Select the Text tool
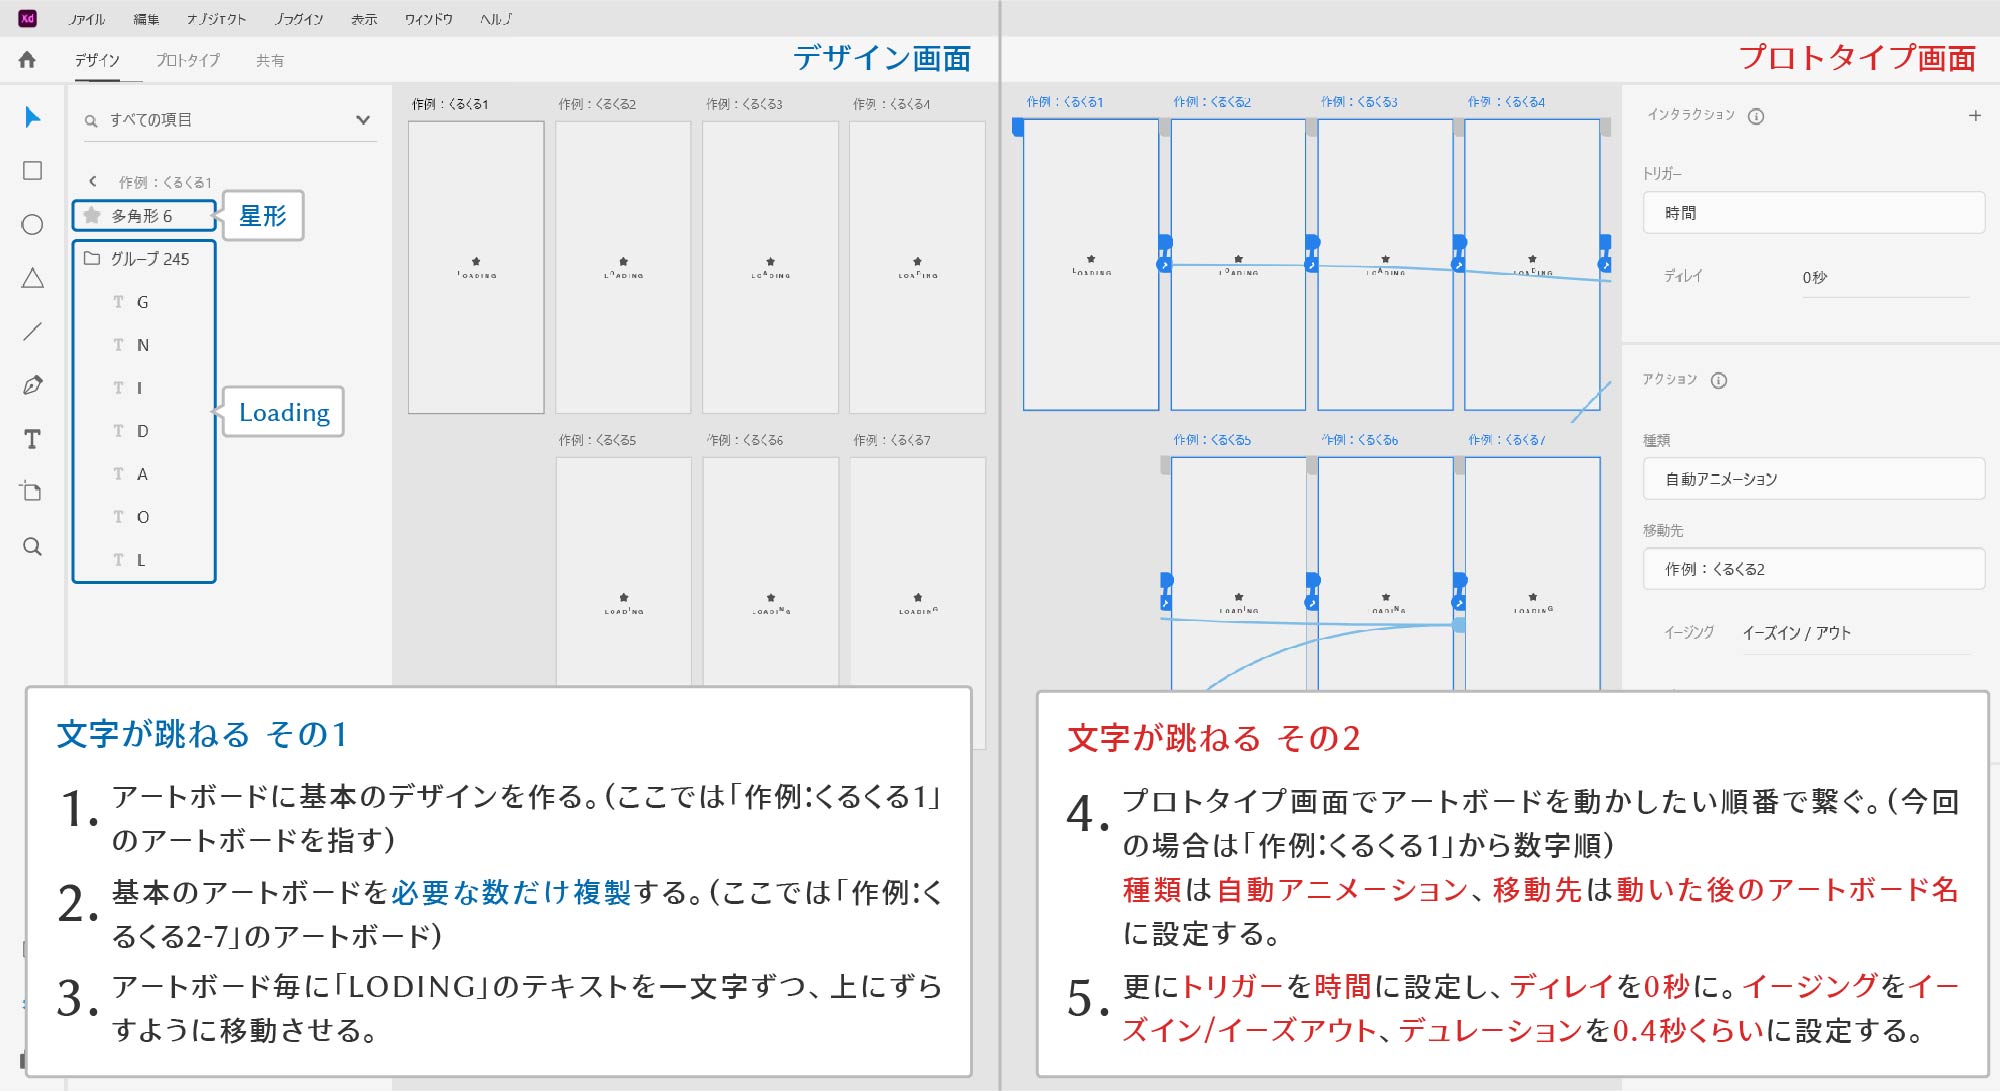This screenshot has height=1091, width=2000. pos(32,439)
